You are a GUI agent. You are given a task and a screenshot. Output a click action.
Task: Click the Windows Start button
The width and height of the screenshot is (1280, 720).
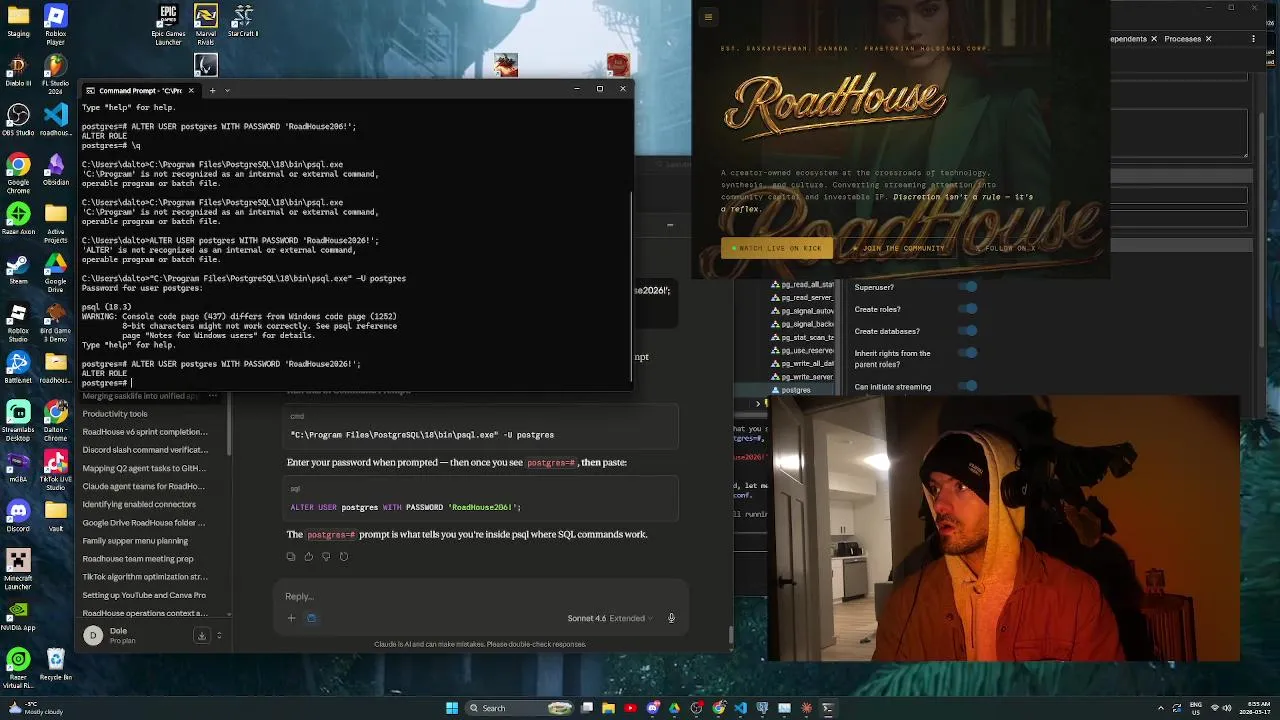(452, 708)
